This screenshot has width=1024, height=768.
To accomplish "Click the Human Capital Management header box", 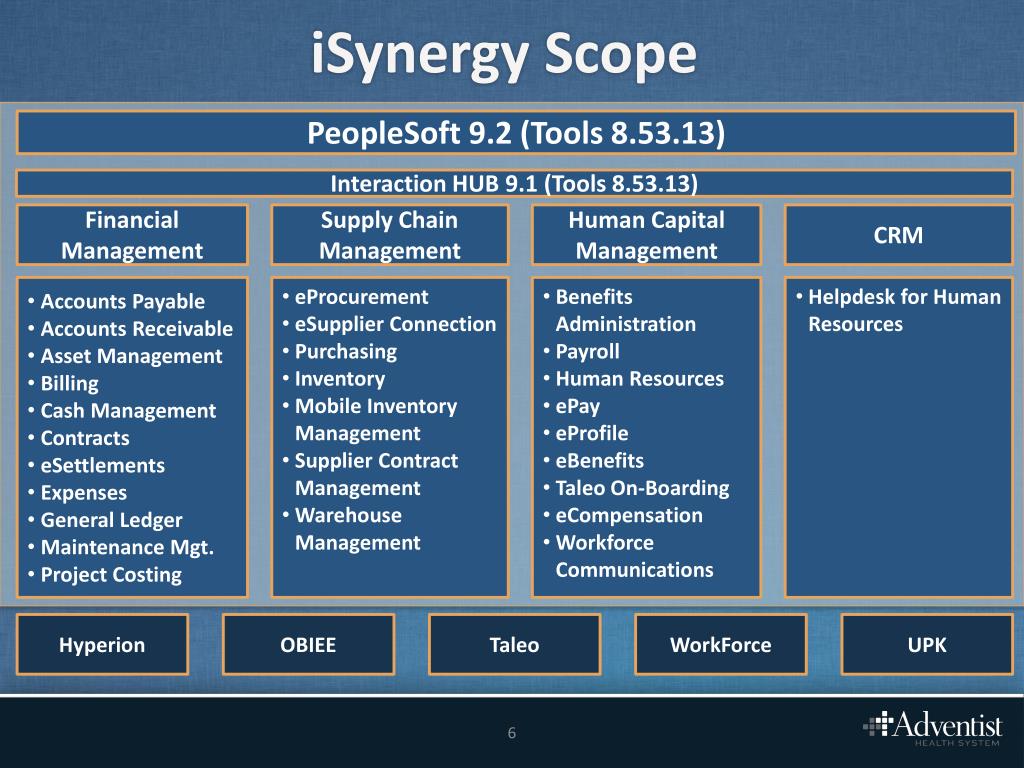I will coord(647,235).
